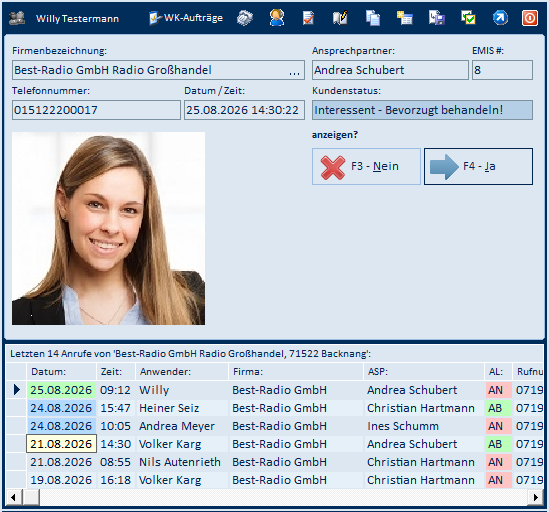Open the ellipsis in Firmenbezeichnung field

coord(294,72)
